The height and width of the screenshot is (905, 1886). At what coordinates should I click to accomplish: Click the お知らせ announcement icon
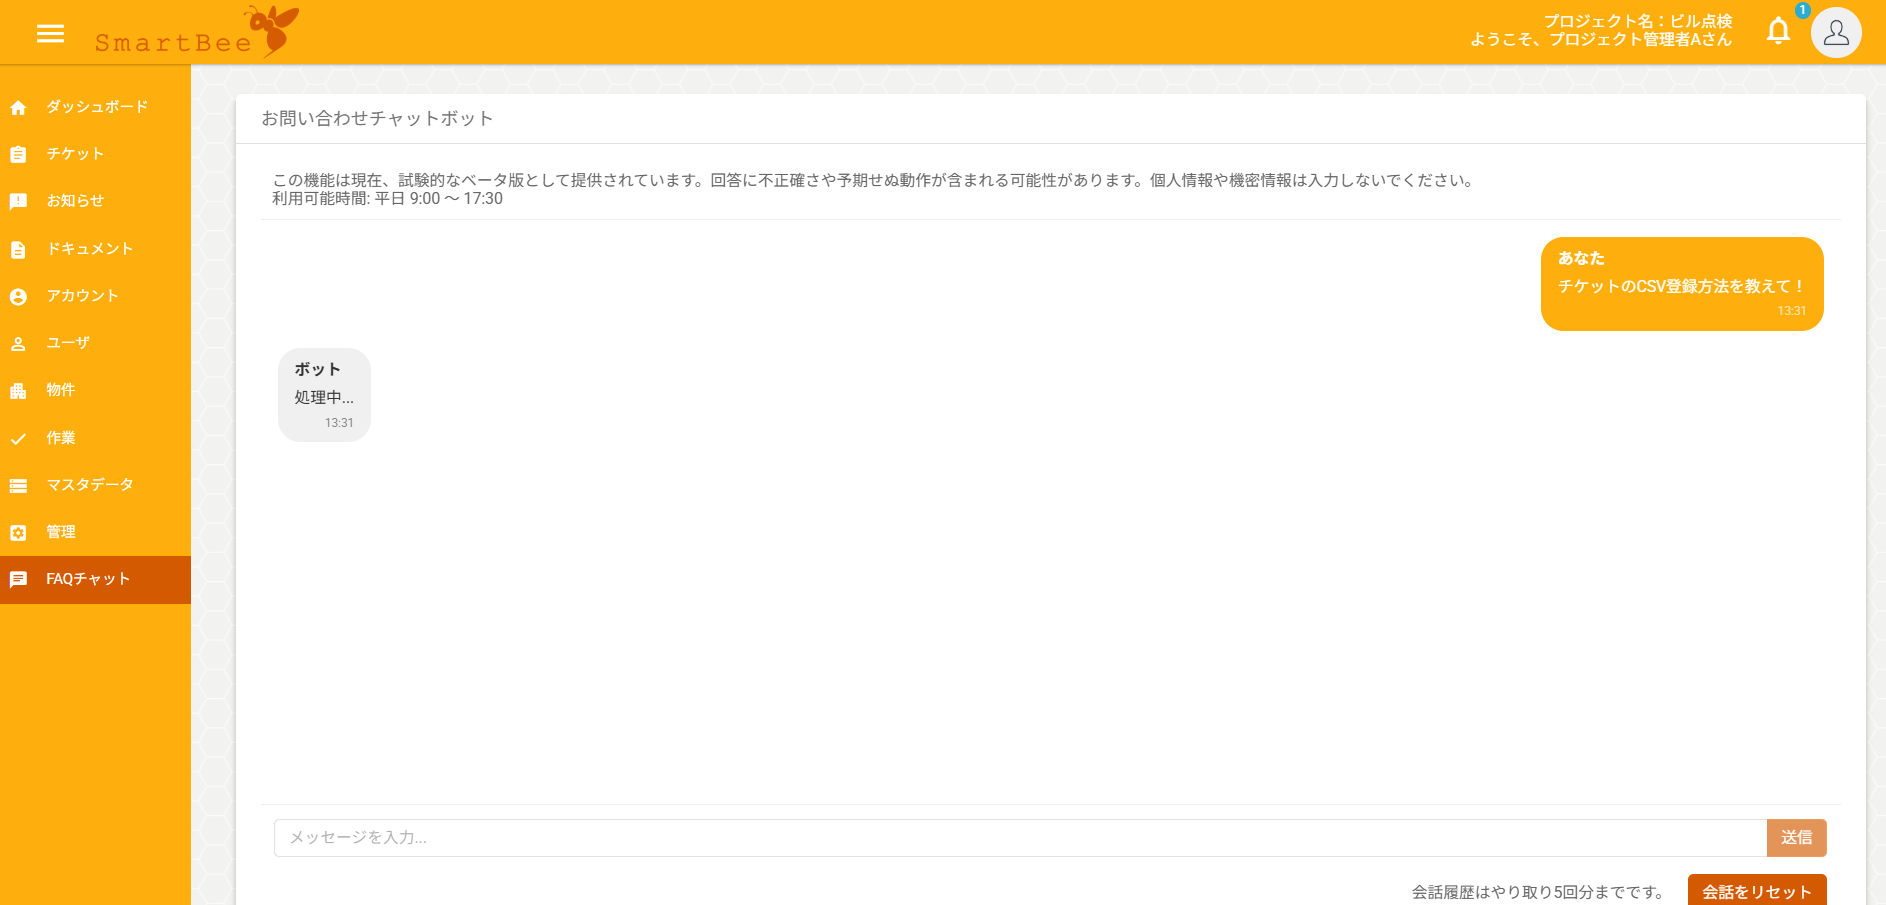pyautogui.click(x=18, y=201)
